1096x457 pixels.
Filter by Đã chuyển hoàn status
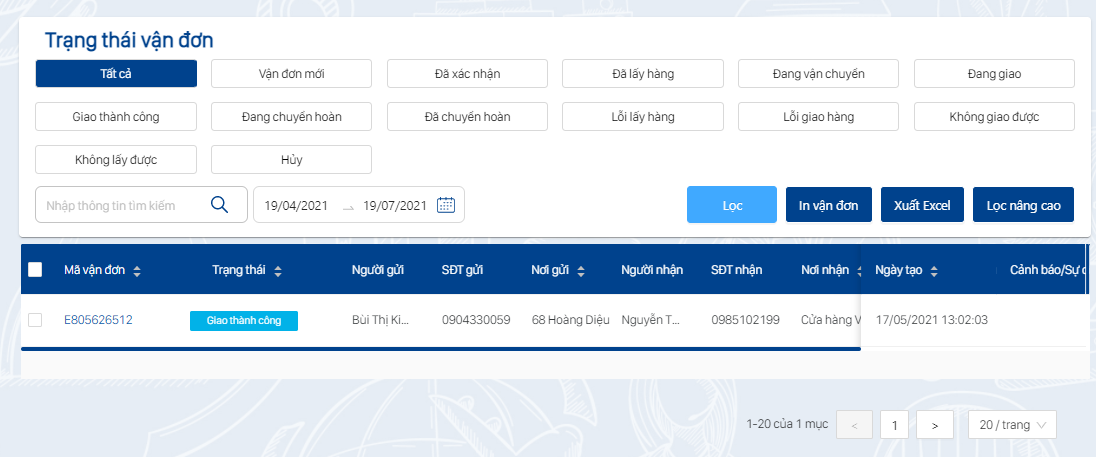(x=467, y=117)
